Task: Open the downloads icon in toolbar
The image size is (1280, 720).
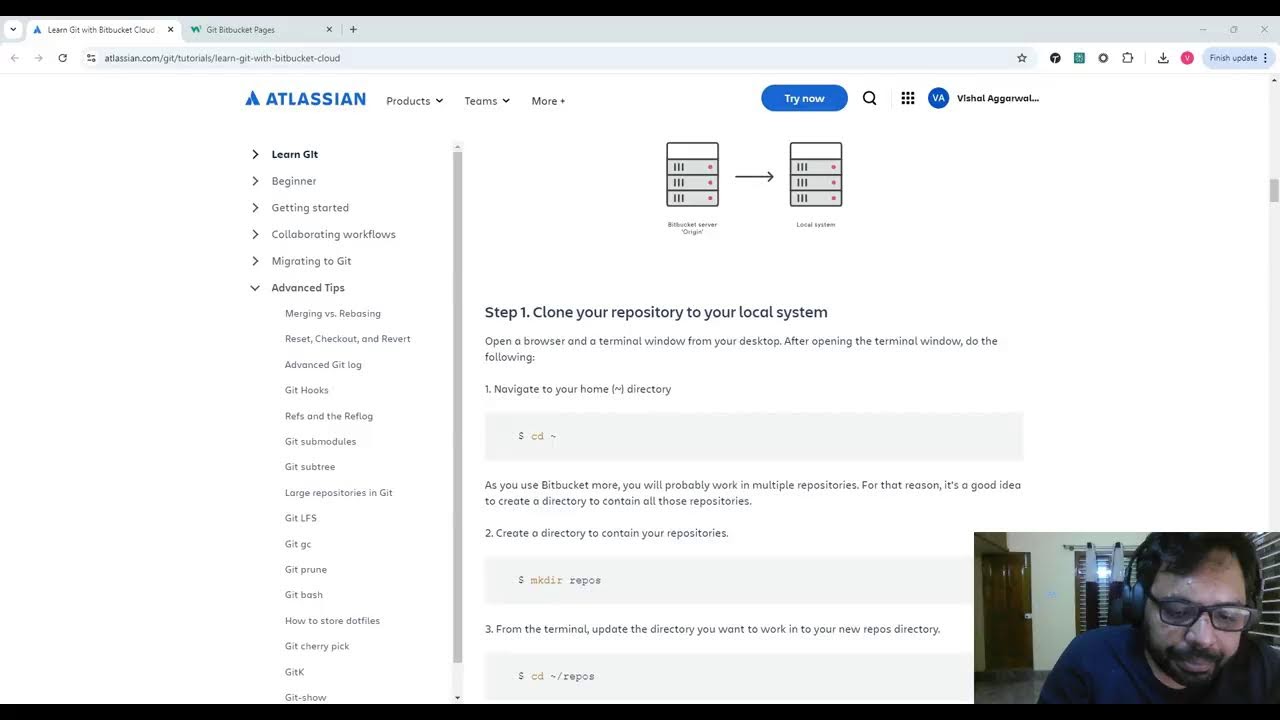Action: tap(1163, 58)
